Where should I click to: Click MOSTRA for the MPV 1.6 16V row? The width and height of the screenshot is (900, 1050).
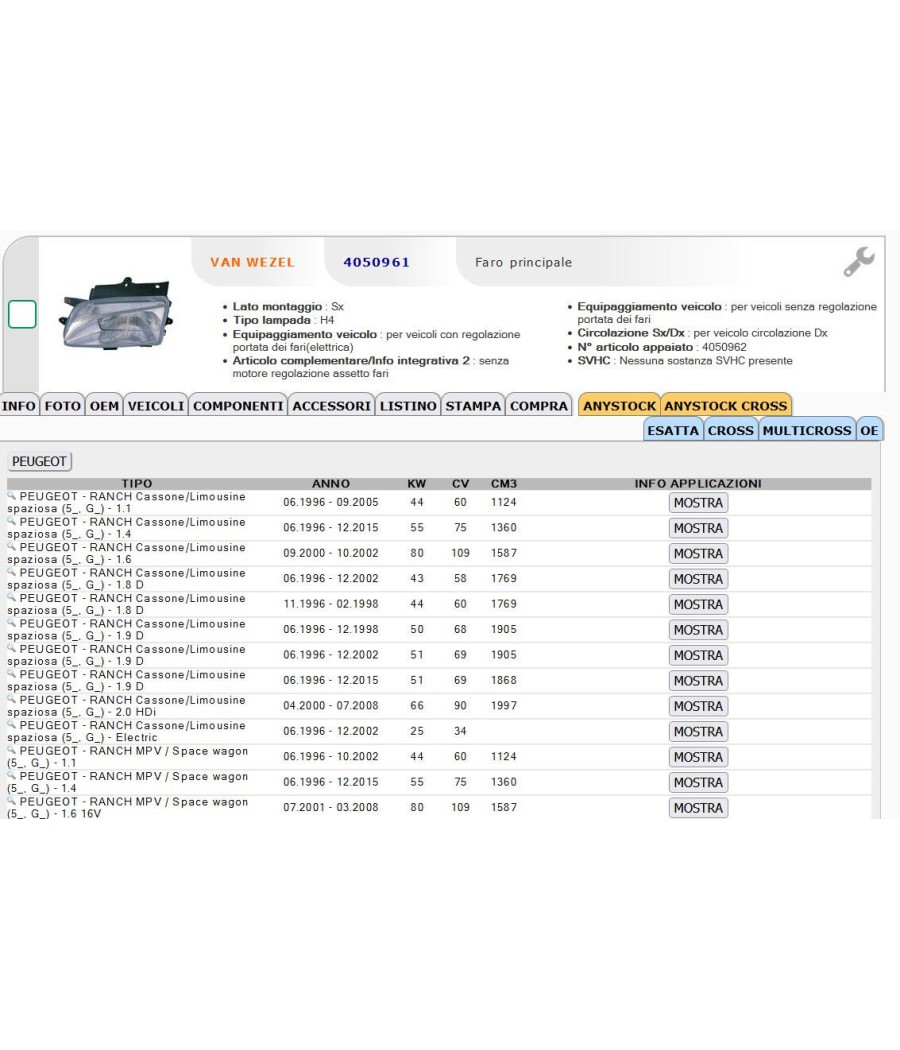(x=698, y=808)
